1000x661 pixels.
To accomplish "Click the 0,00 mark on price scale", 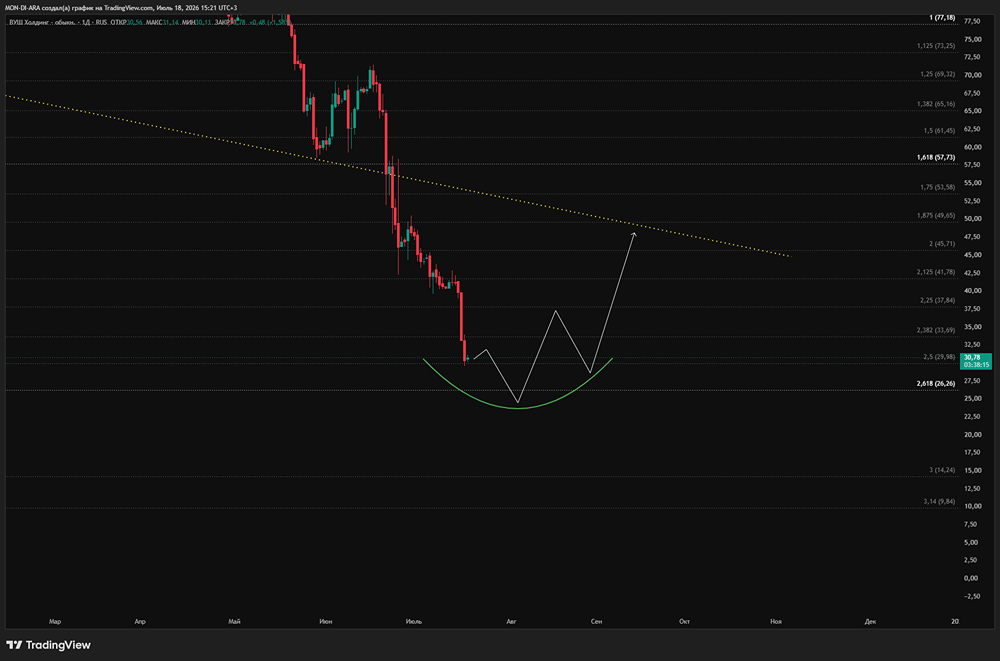I will pyautogui.click(x=971, y=578).
